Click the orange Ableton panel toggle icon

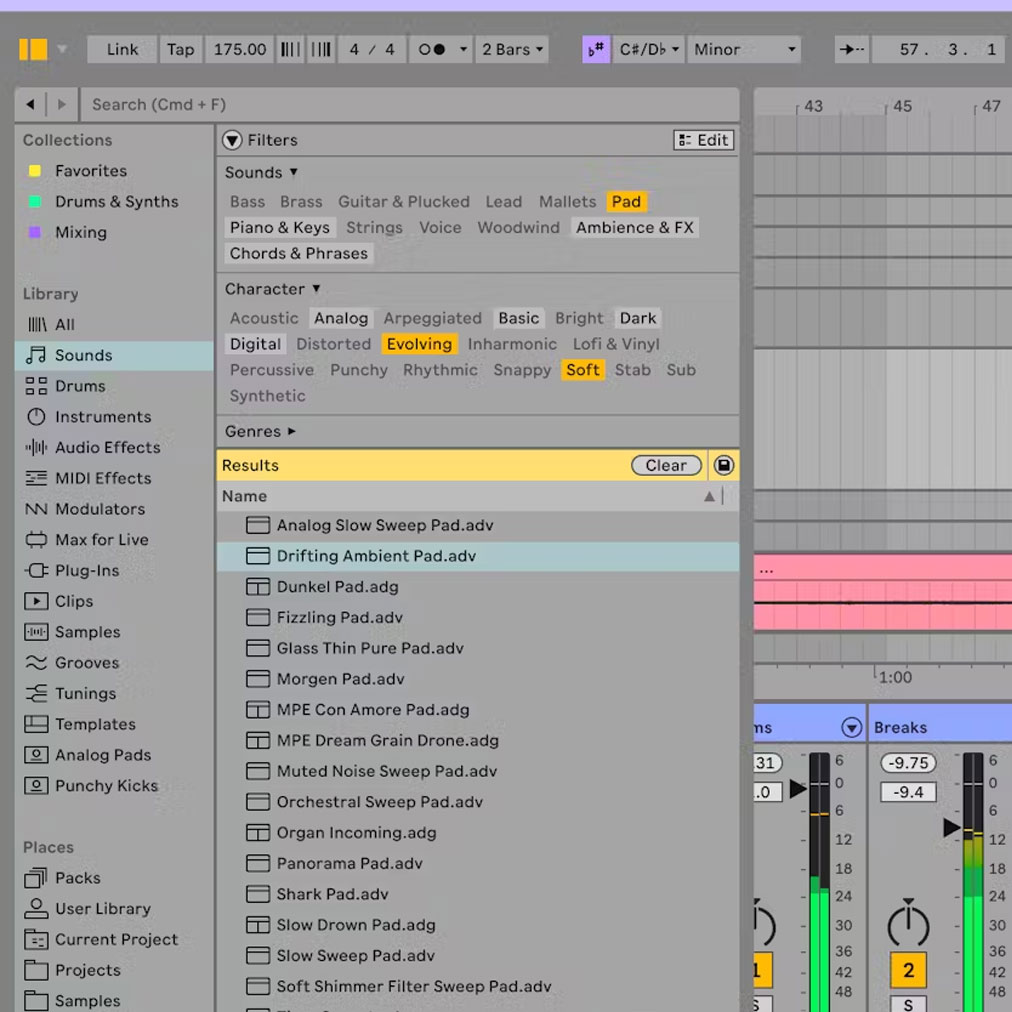coord(33,49)
